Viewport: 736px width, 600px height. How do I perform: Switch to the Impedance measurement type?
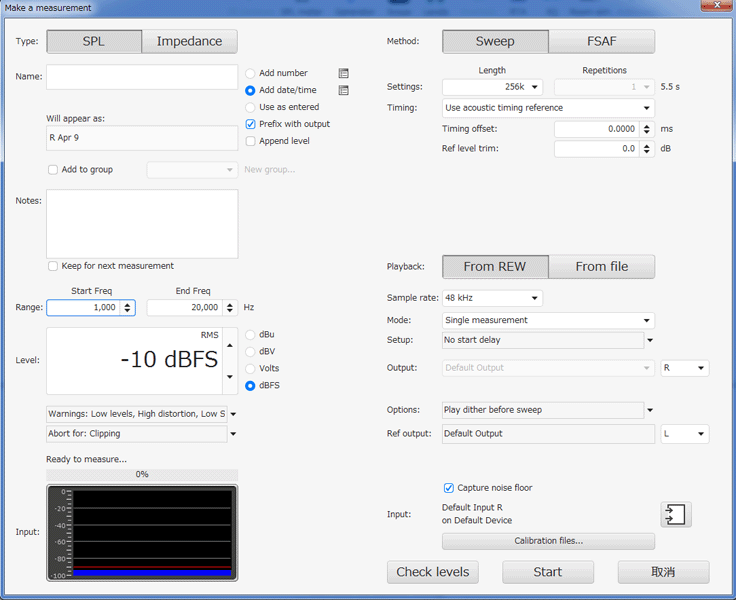(189, 41)
